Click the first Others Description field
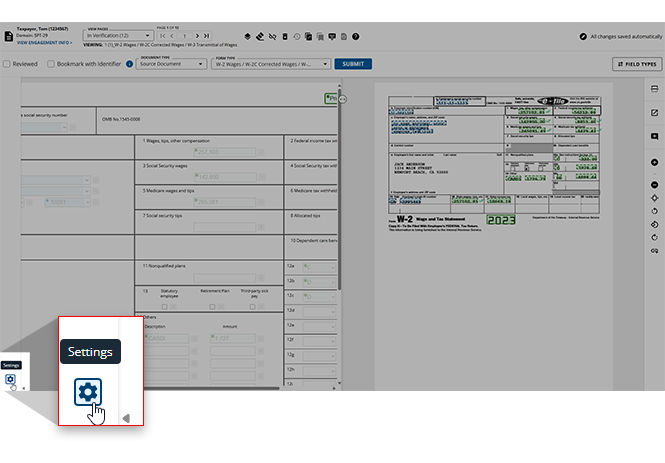The image size is (665, 463). coord(167,338)
